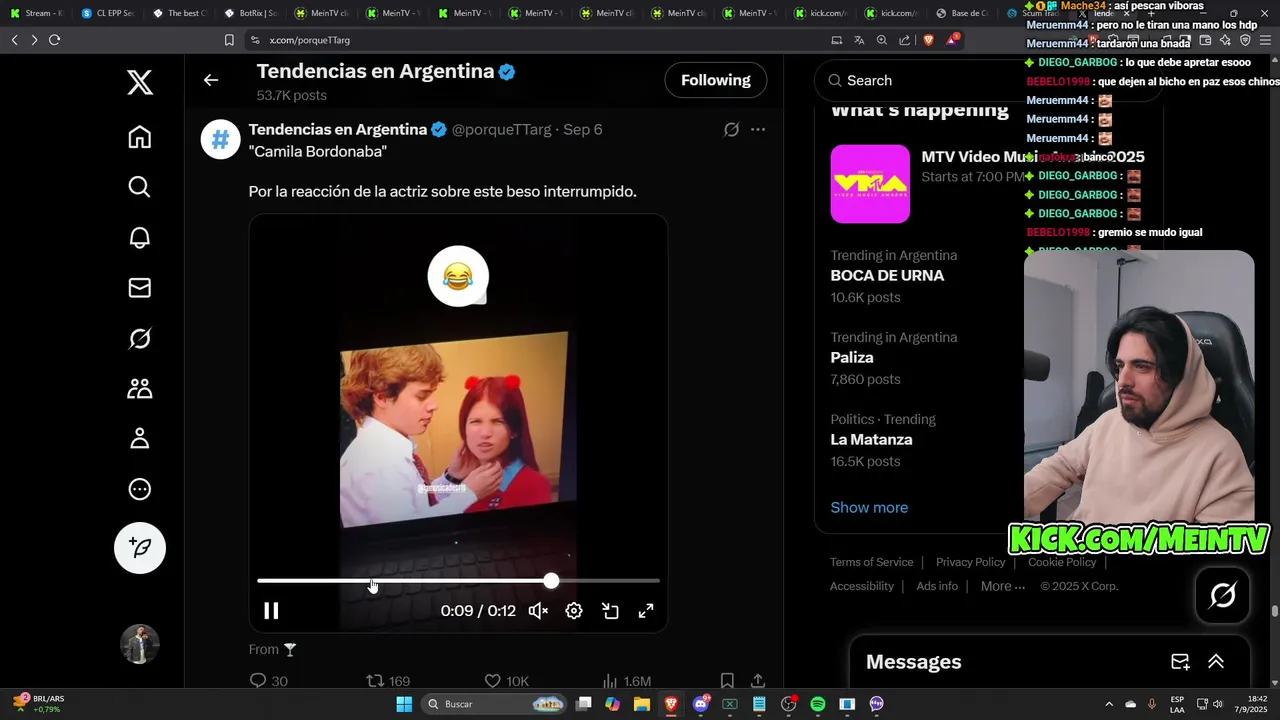Open the Communities icon in sidebar
This screenshot has height=720, width=1280.
(x=140, y=388)
